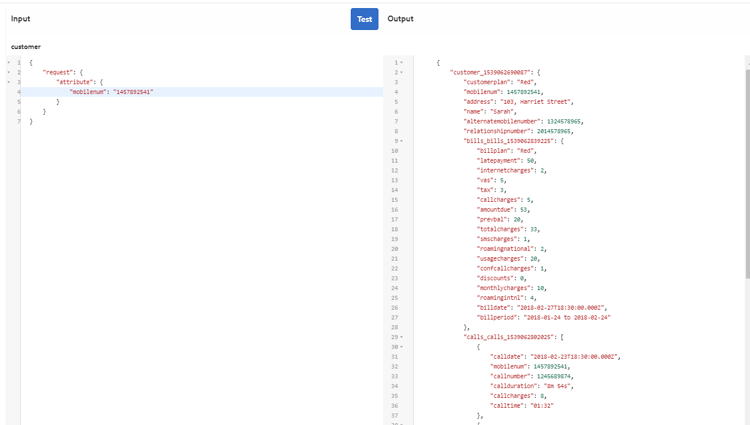This screenshot has height=425, width=750.
Task: Select the "attribute" key in Input editor
Action: pyautogui.click(x=75, y=82)
